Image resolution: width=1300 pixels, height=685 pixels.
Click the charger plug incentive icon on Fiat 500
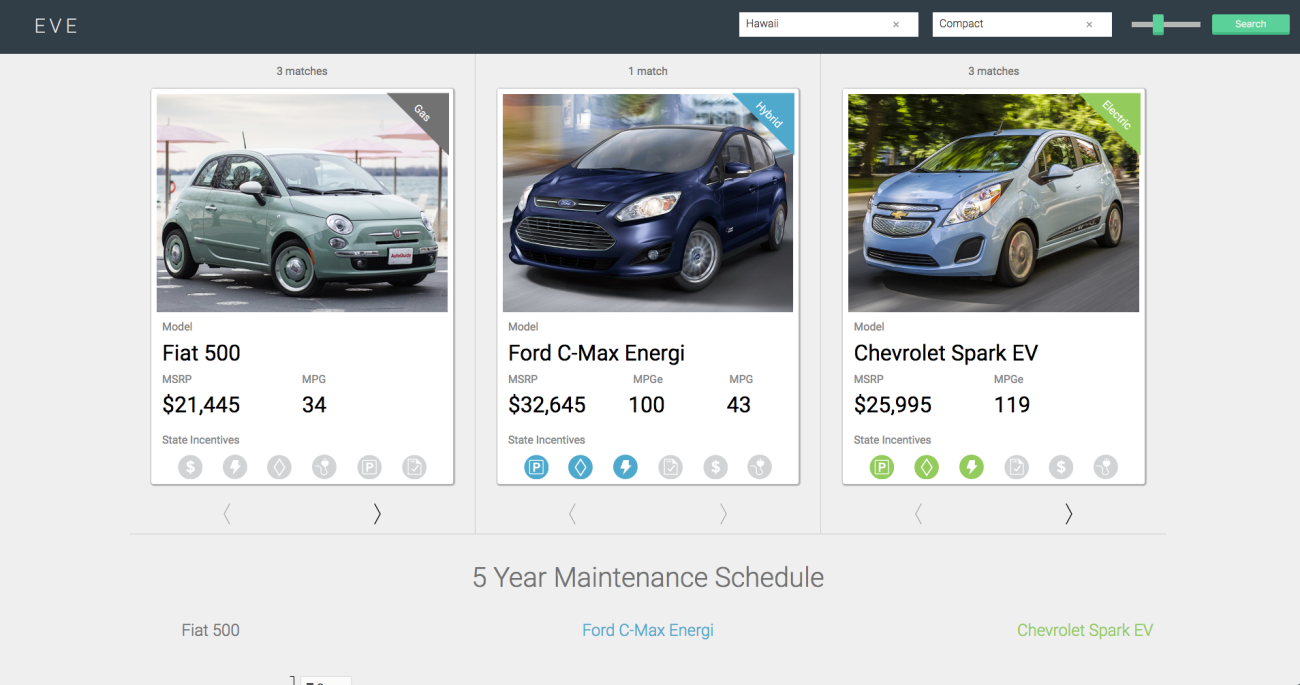324,467
